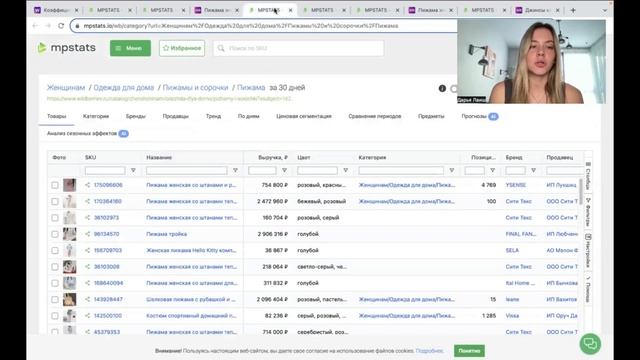This screenshot has width=640, height=360.
Task: Tick checkbox for SKU 168640094
Action: 55,283
